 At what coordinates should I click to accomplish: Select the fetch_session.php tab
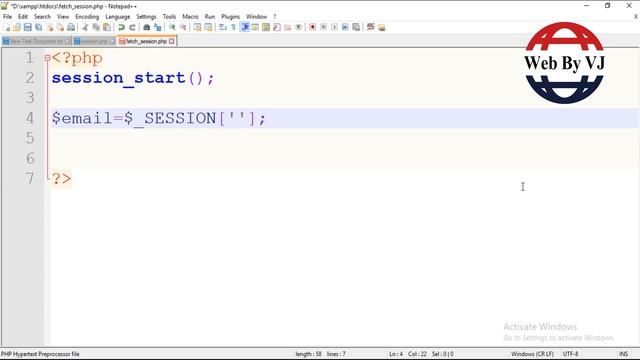(x=146, y=41)
